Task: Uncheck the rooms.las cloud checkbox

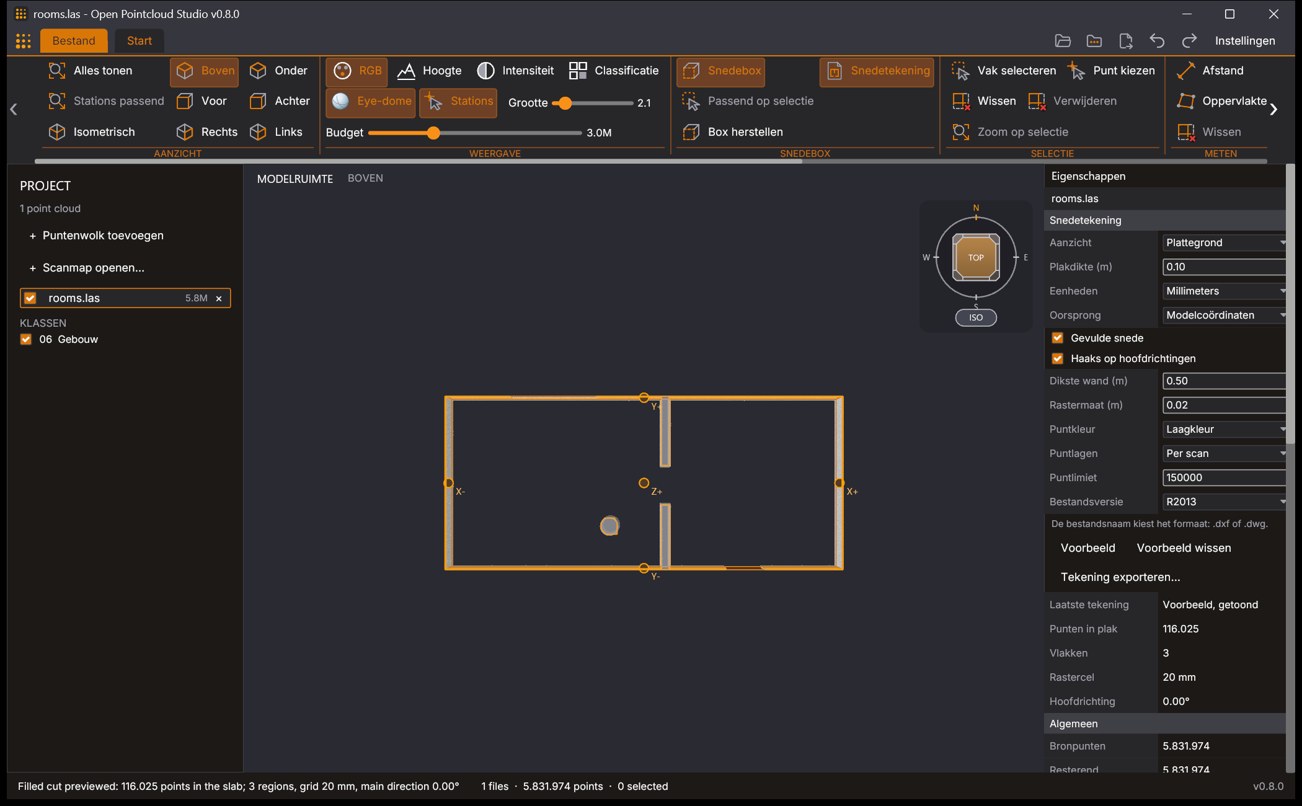Action: pos(30,298)
